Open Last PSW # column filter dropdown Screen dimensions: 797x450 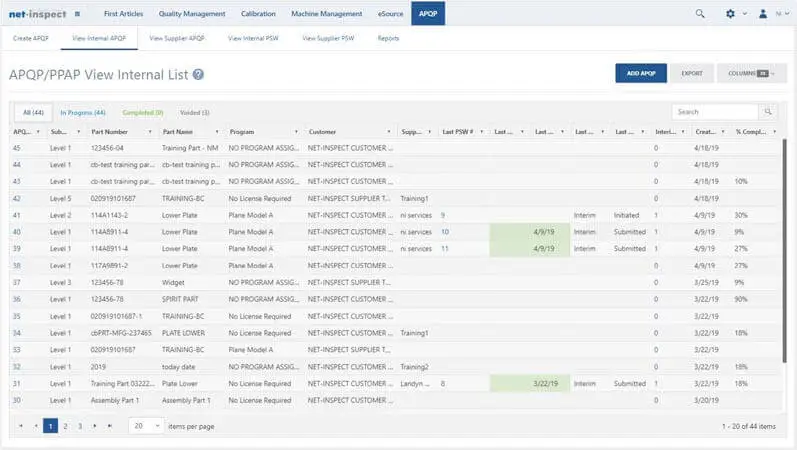[481, 132]
